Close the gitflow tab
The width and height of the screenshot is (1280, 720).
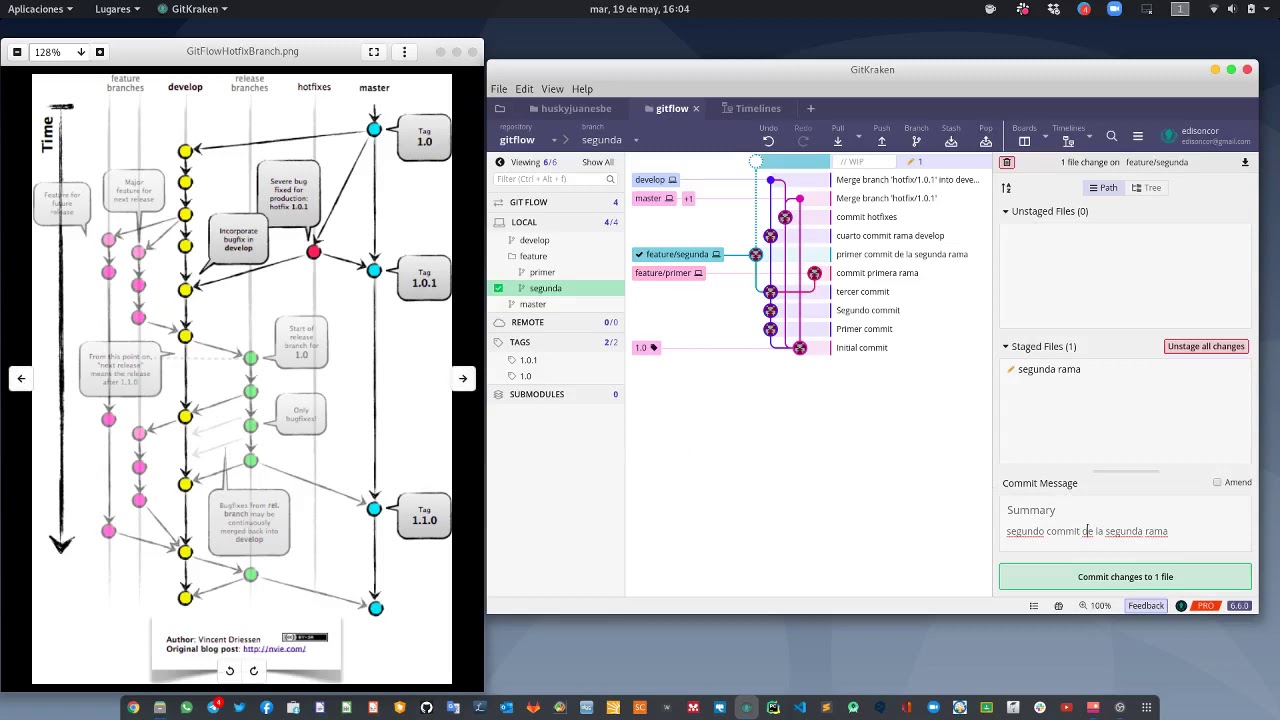(x=696, y=108)
